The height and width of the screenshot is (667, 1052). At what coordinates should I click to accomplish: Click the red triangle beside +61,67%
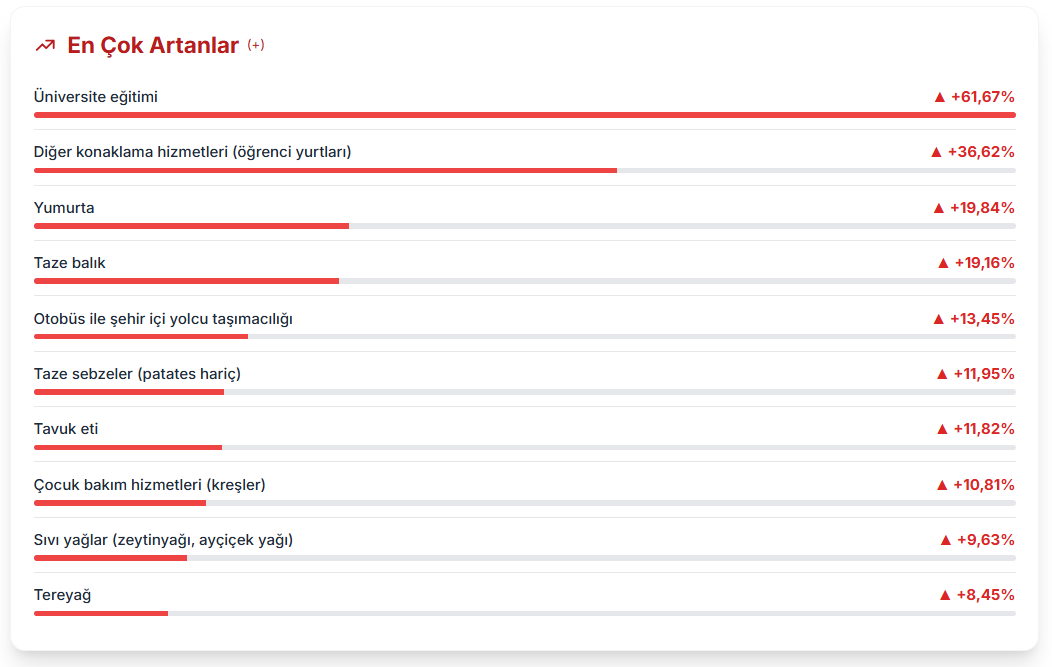[x=940, y=97]
